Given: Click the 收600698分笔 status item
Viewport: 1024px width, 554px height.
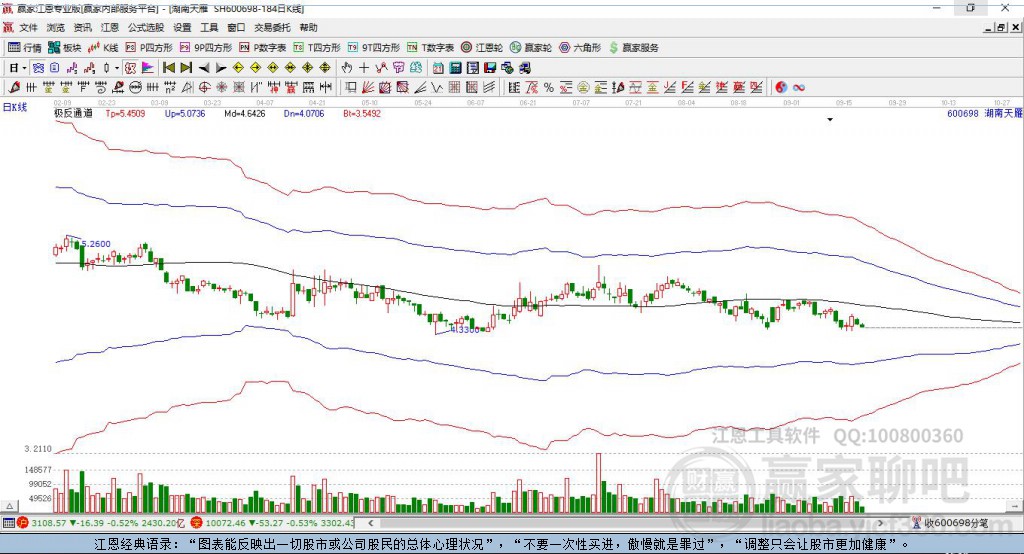Looking at the screenshot, I should [x=950, y=523].
